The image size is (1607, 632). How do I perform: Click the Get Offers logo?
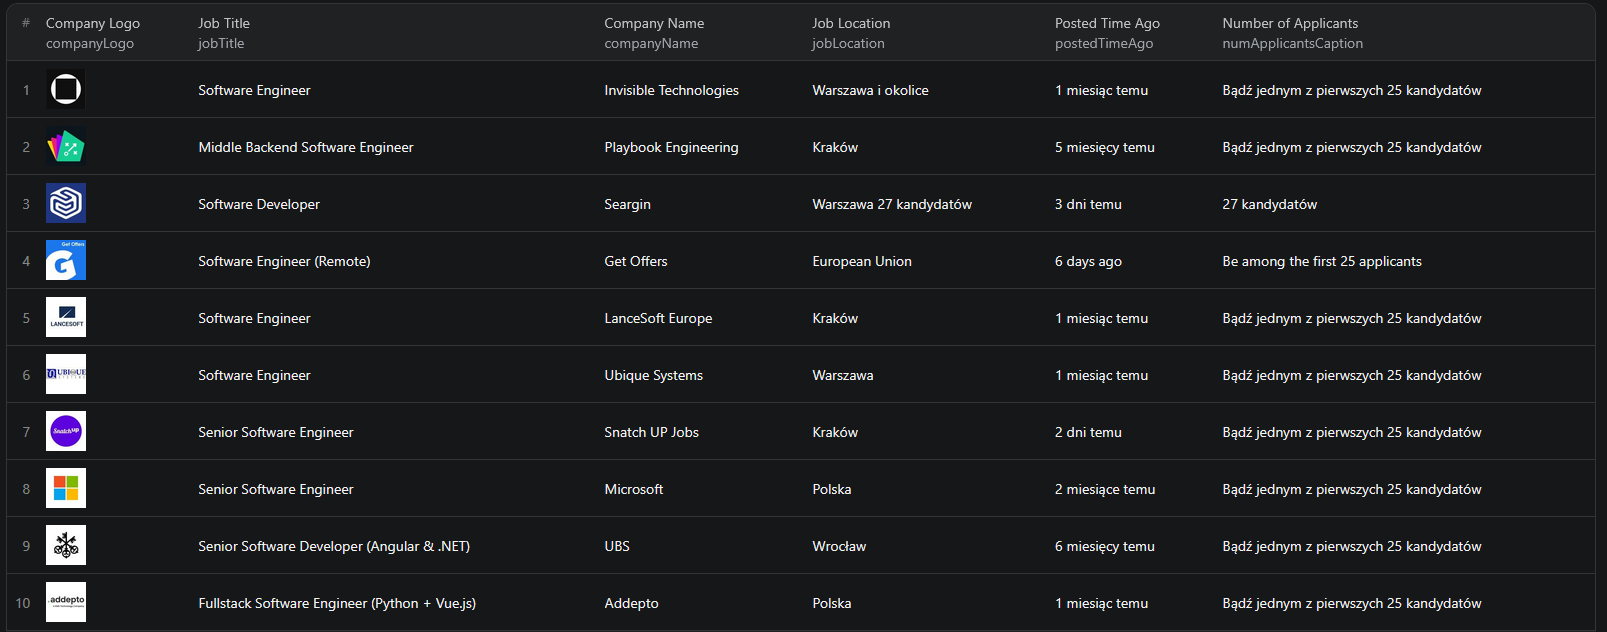point(66,261)
